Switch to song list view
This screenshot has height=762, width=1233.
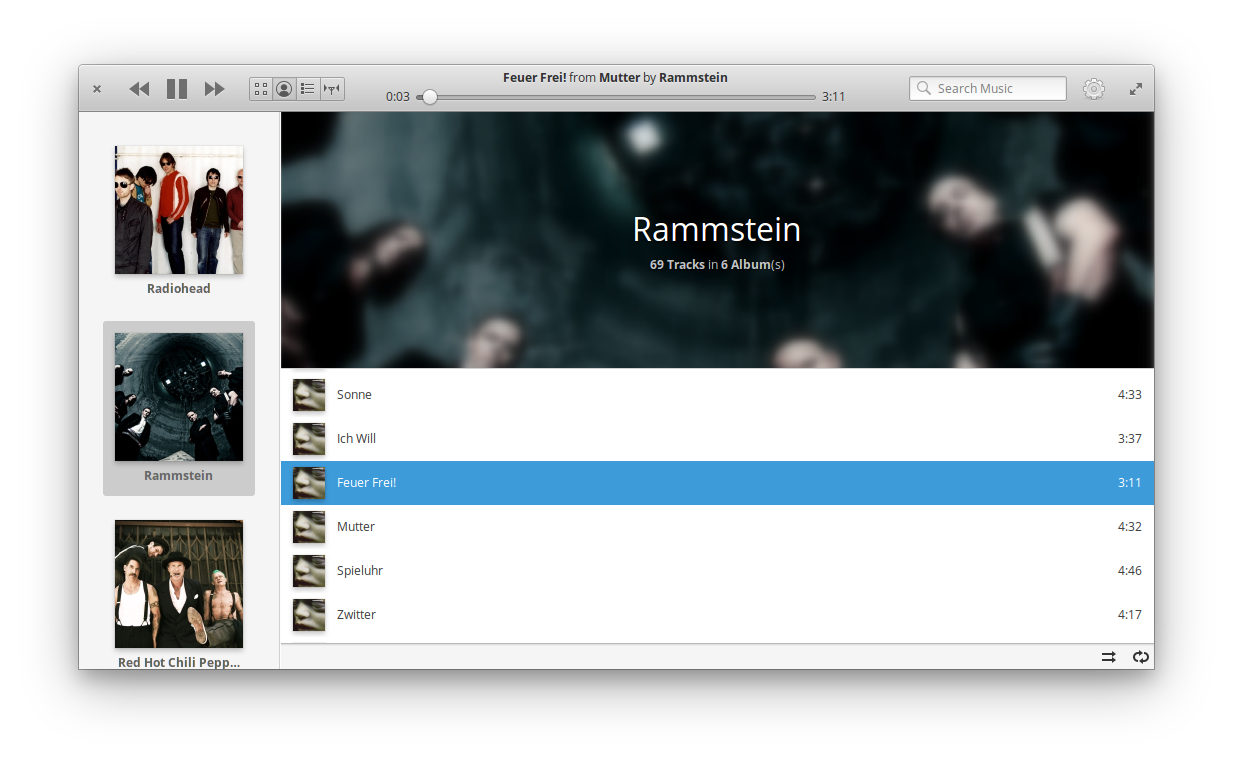pos(309,89)
